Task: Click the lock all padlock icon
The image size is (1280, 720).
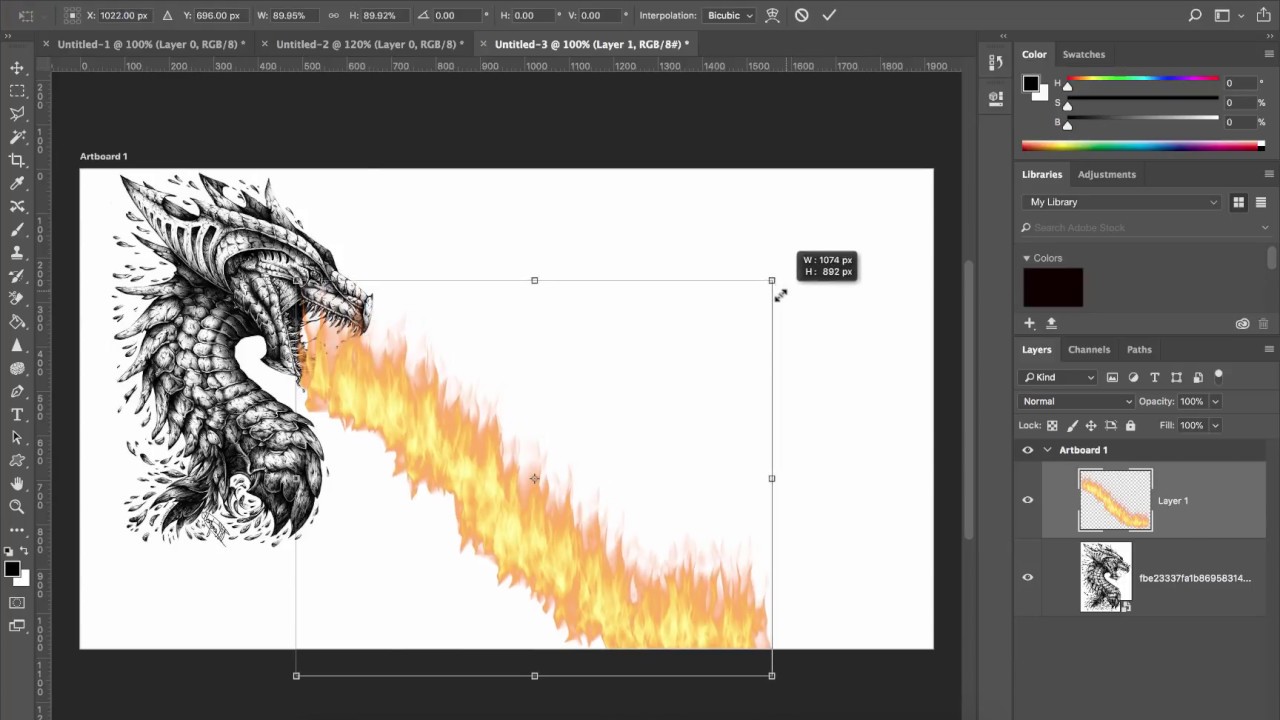Action: coord(1130,425)
